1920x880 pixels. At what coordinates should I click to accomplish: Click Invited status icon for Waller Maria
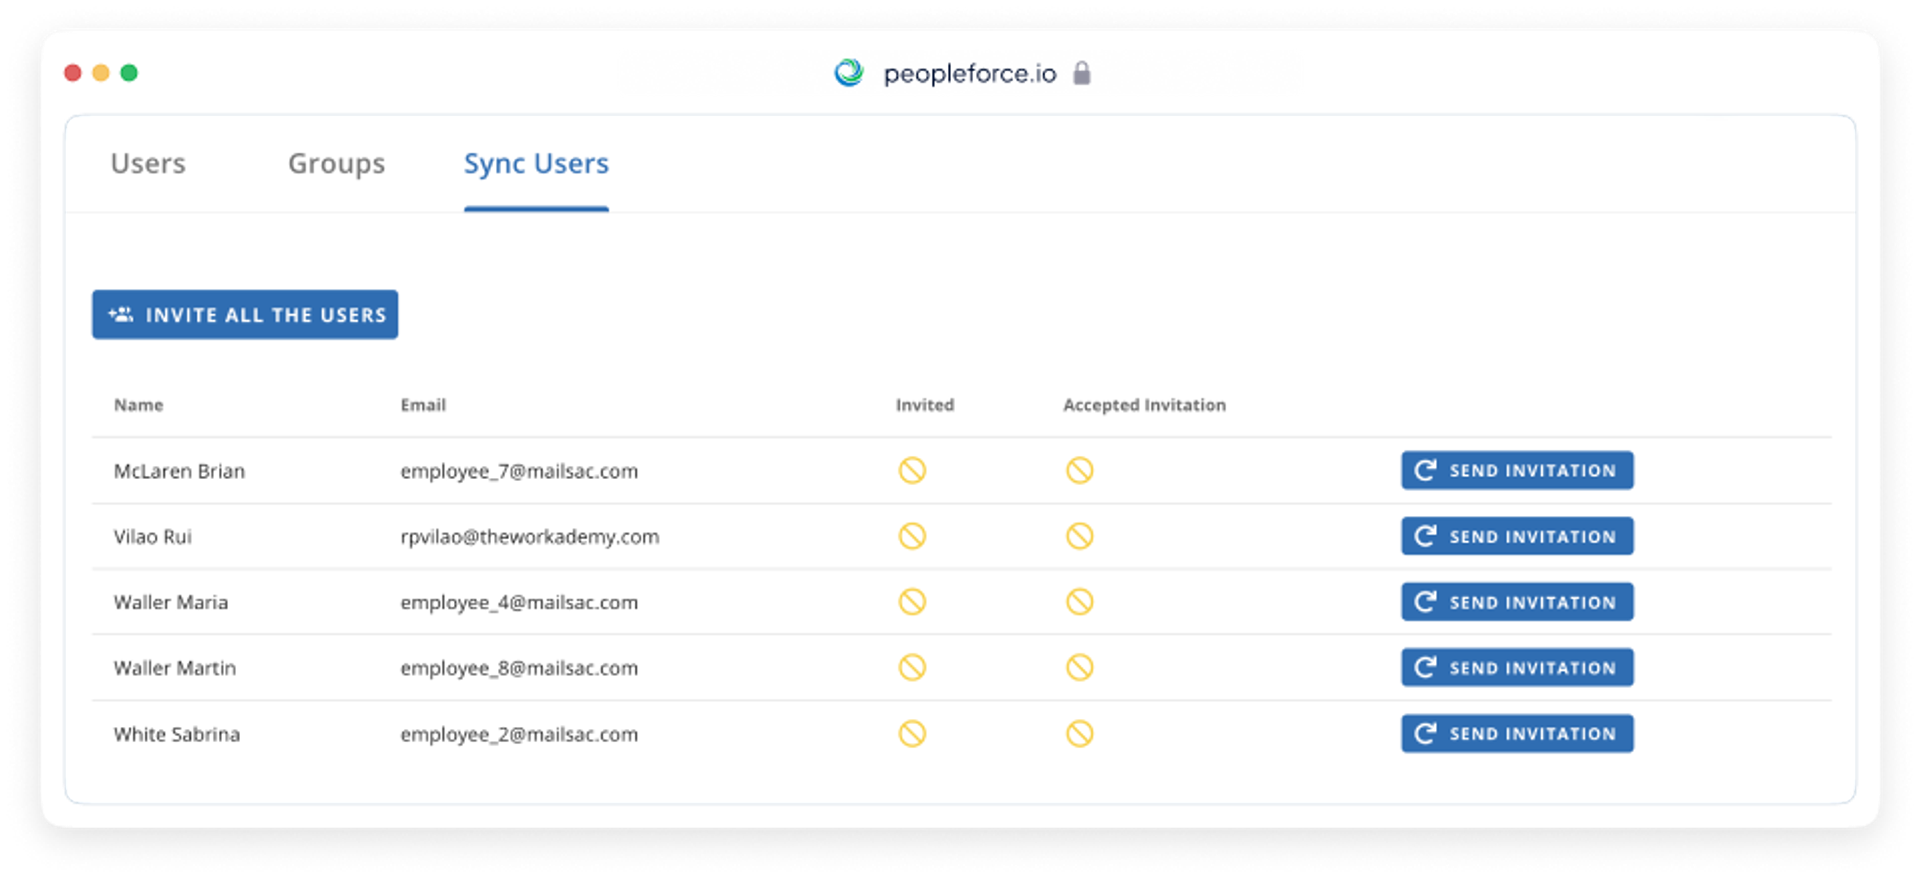click(912, 602)
